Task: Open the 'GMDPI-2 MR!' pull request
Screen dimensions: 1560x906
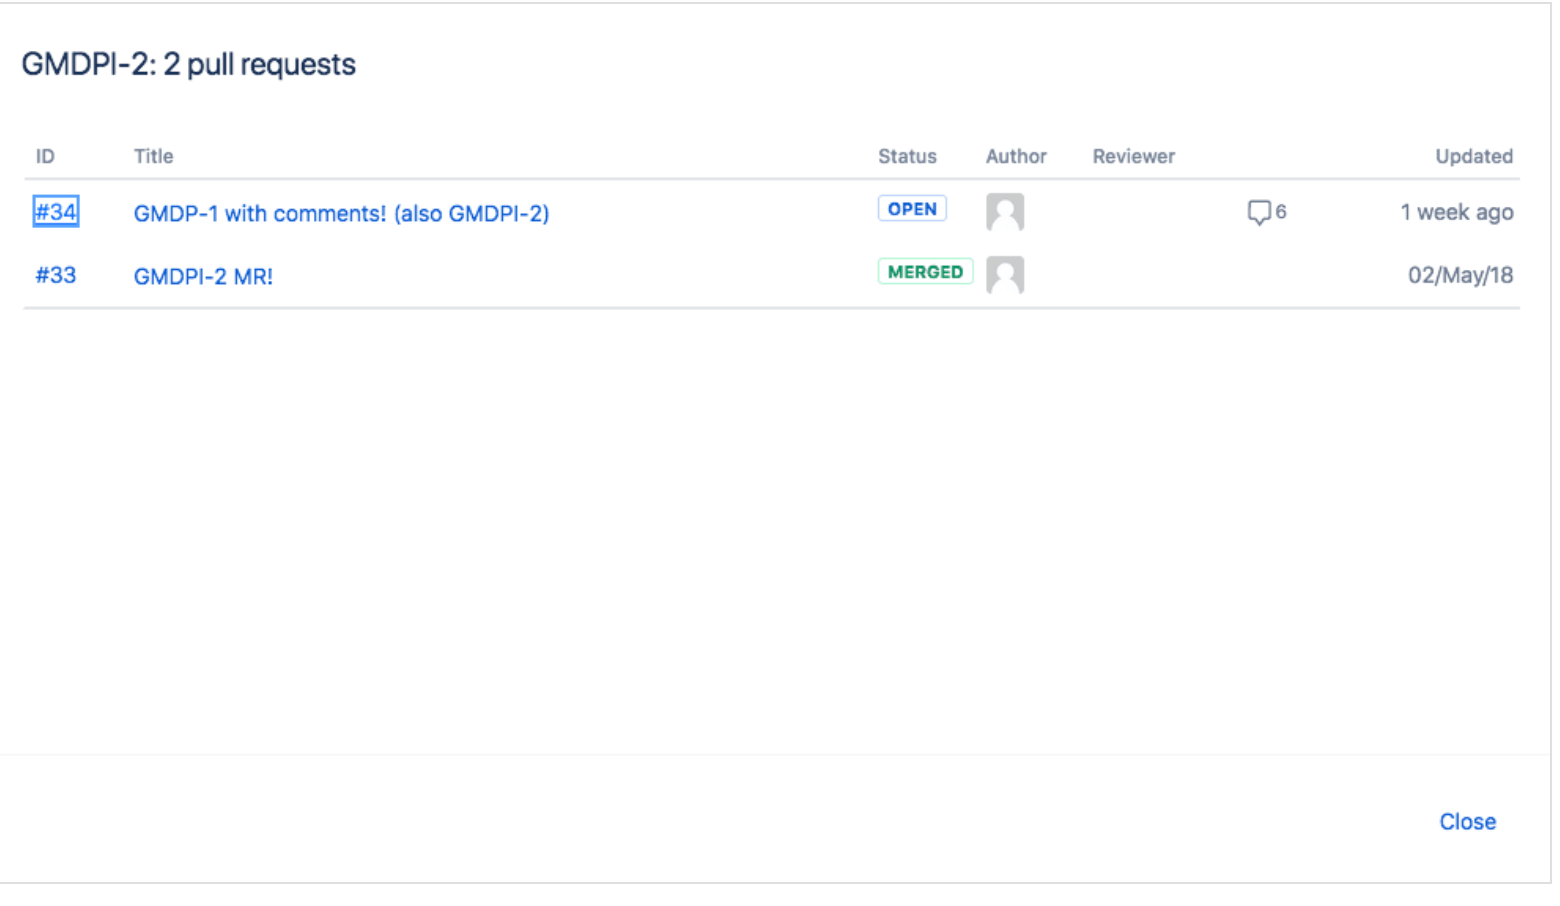Action: [203, 276]
